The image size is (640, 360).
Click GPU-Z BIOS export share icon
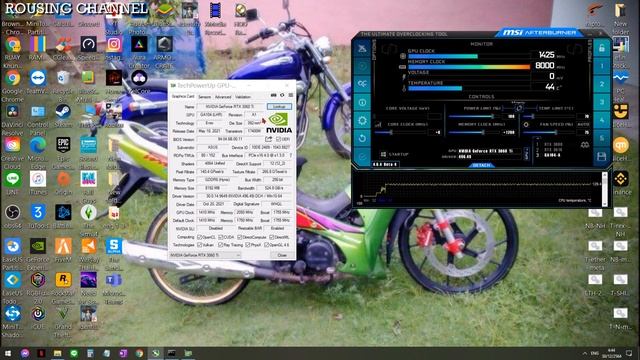pyautogui.click(x=268, y=139)
